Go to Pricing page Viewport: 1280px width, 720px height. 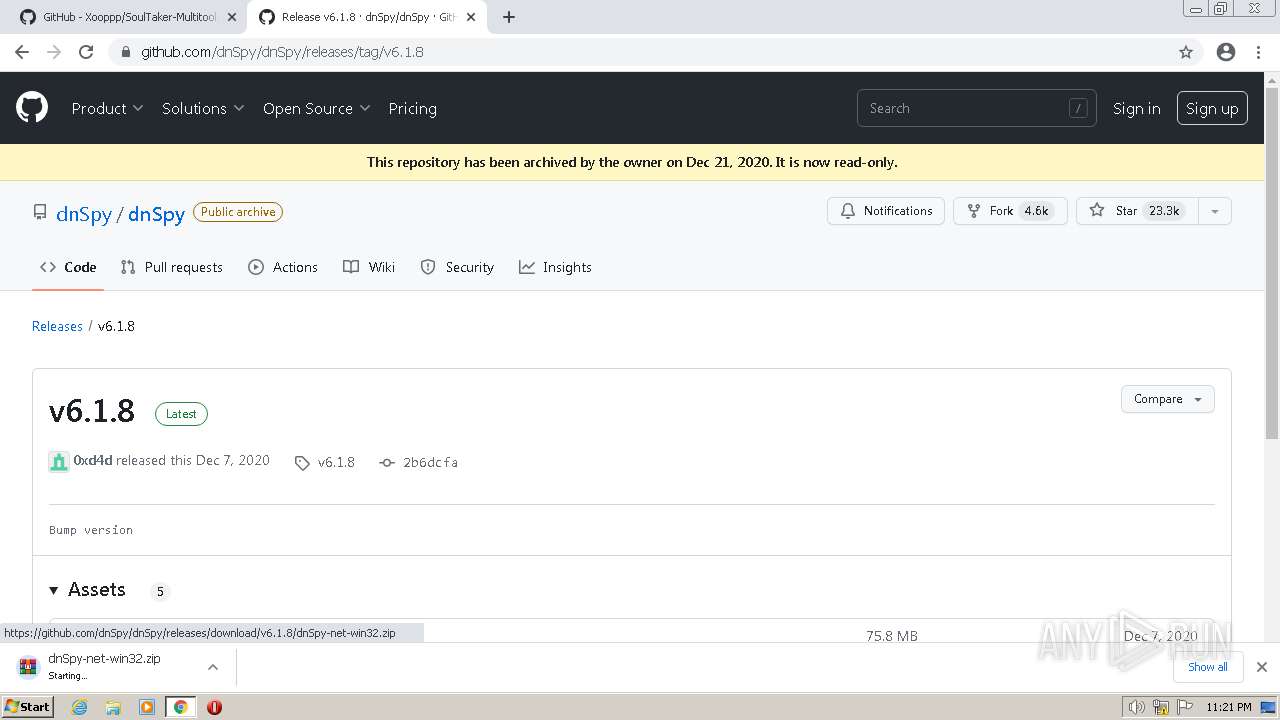click(412, 108)
